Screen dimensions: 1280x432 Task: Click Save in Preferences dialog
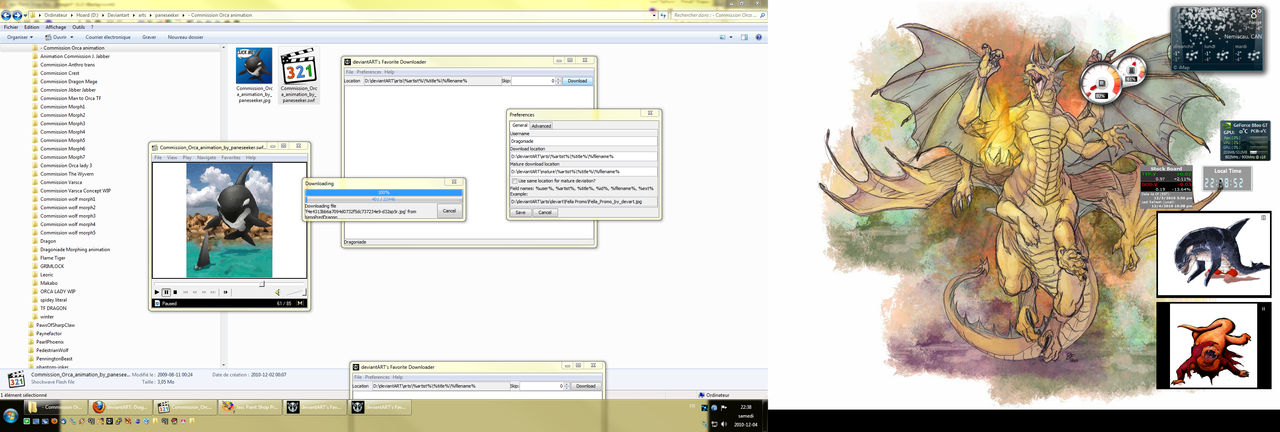520,212
